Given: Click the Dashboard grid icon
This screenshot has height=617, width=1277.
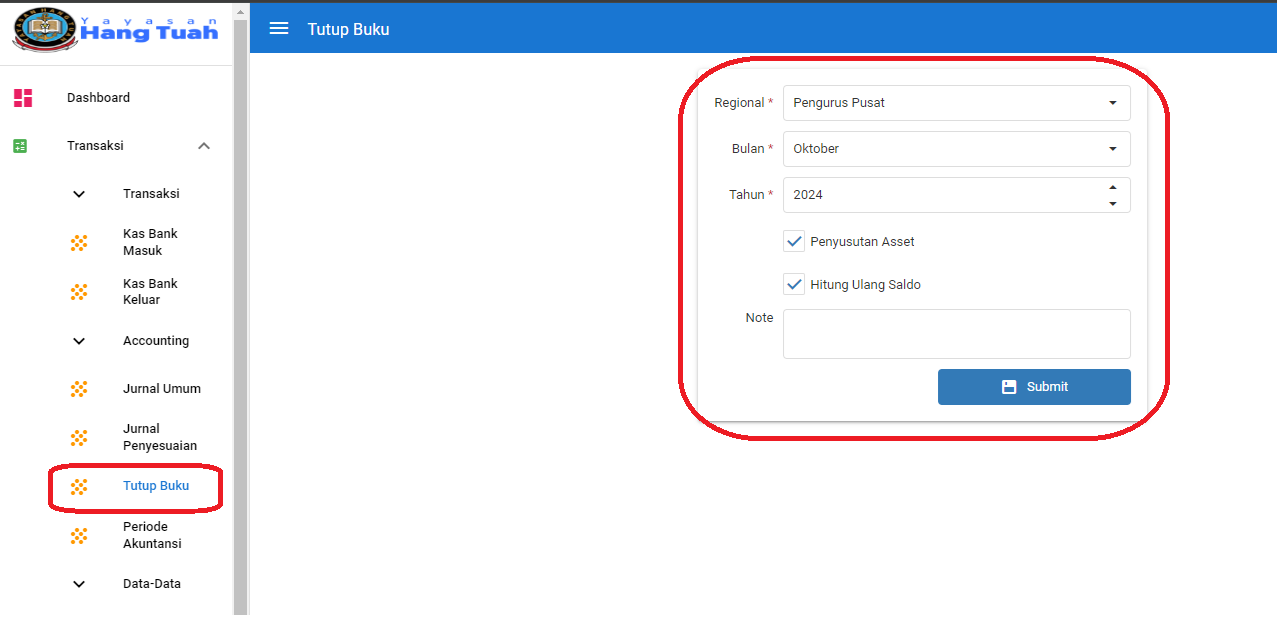Looking at the screenshot, I should click(x=22, y=98).
